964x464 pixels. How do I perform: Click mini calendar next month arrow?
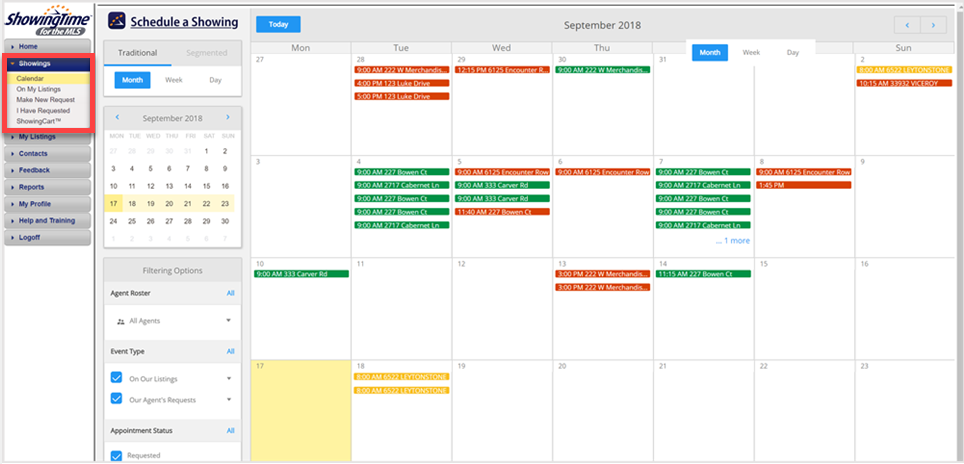(x=228, y=118)
